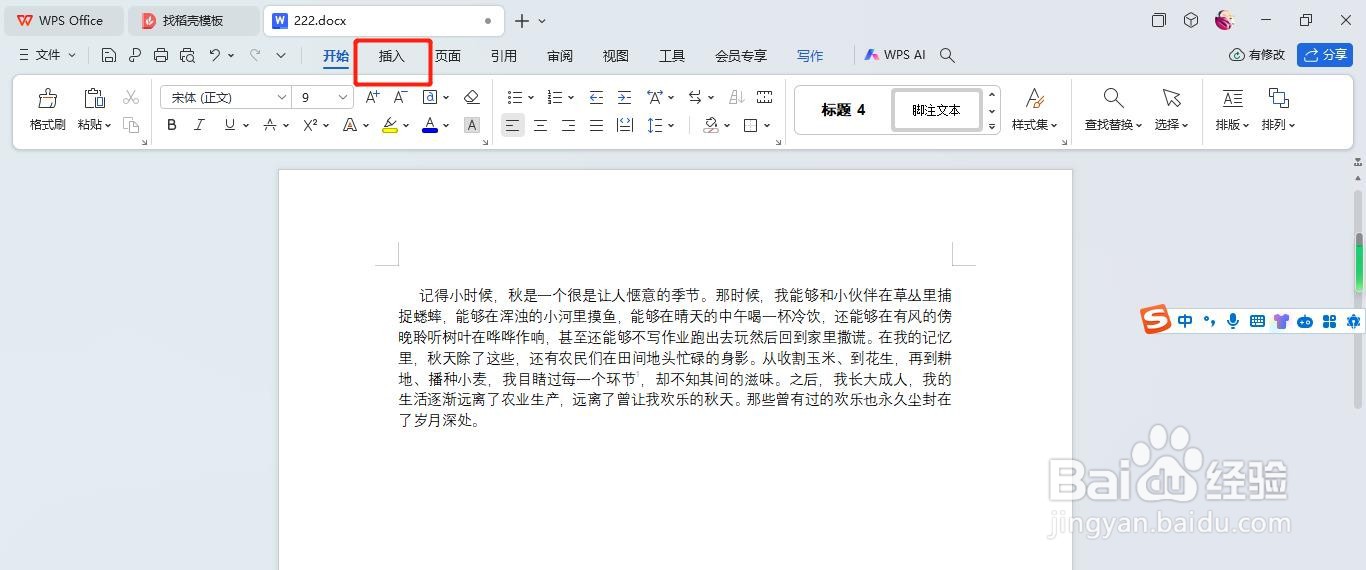Click the Select cursor icon
The height and width of the screenshot is (570, 1366).
coord(1171,98)
